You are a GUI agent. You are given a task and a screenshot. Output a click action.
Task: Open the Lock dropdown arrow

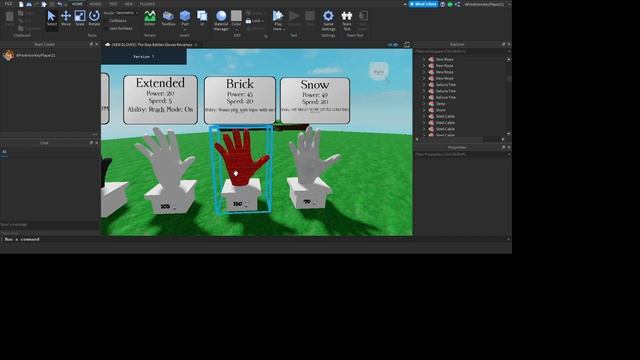262,21
